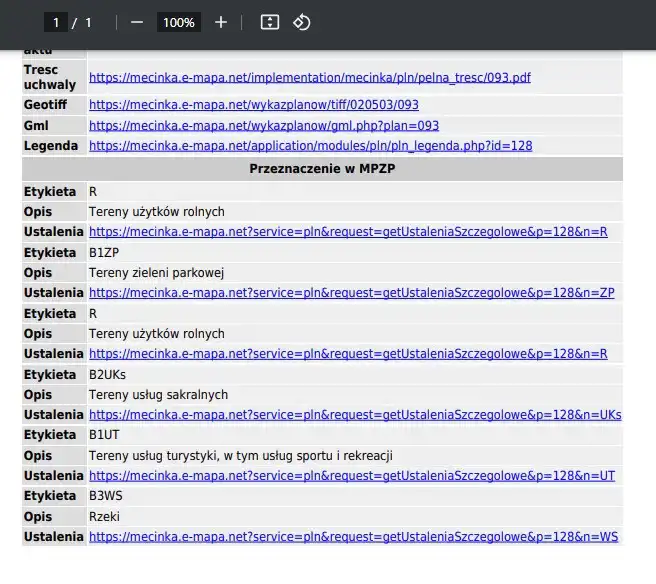The image size is (656, 584).
Task: Click the Przeznaczenie w MPZP header
Action: pyautogui.click(x=321, y=169)
